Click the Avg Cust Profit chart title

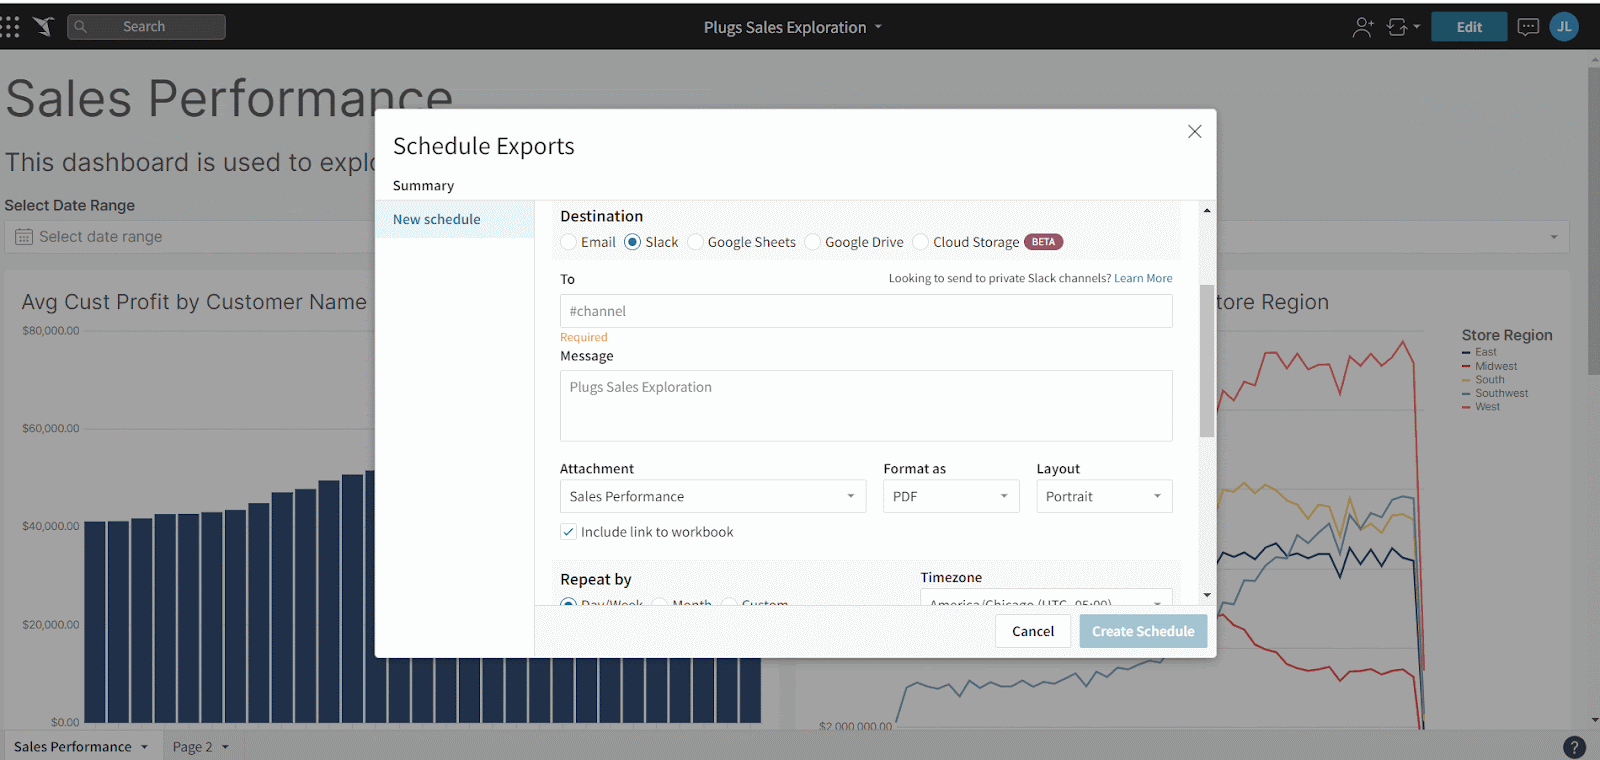point(194,302)
